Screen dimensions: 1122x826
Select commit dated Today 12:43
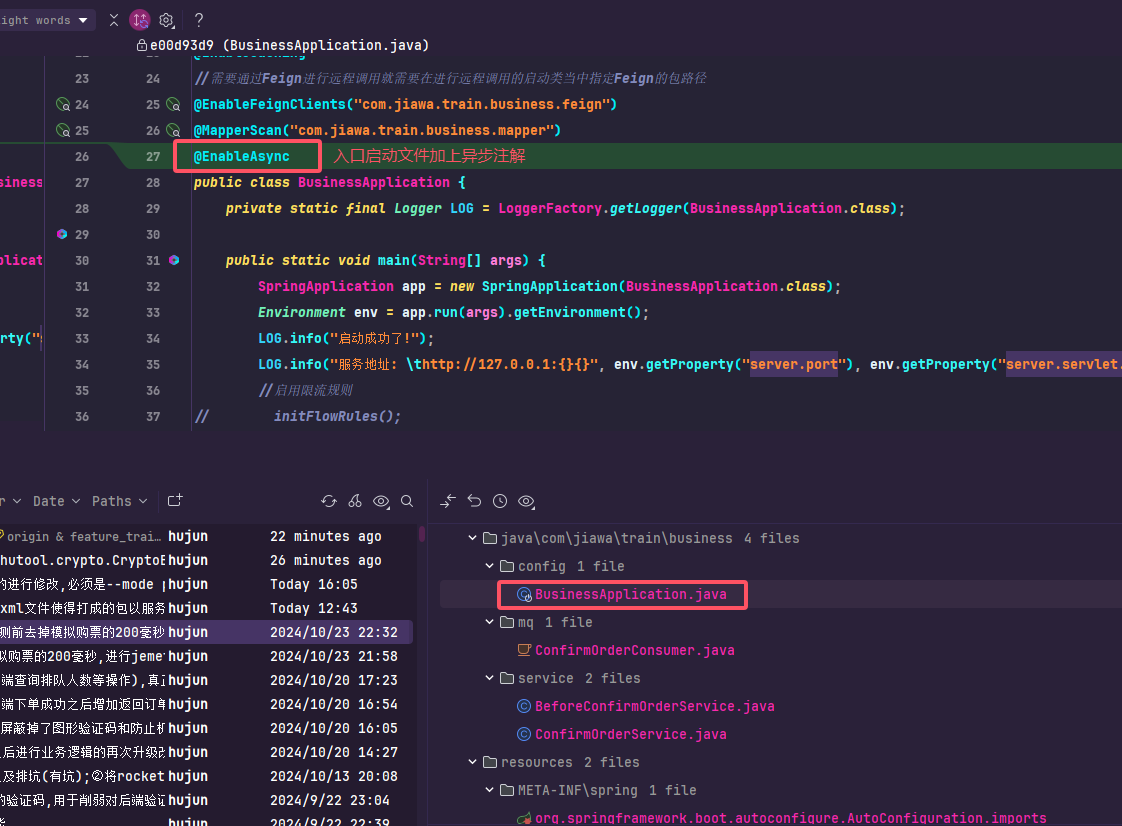coord(206,608)
